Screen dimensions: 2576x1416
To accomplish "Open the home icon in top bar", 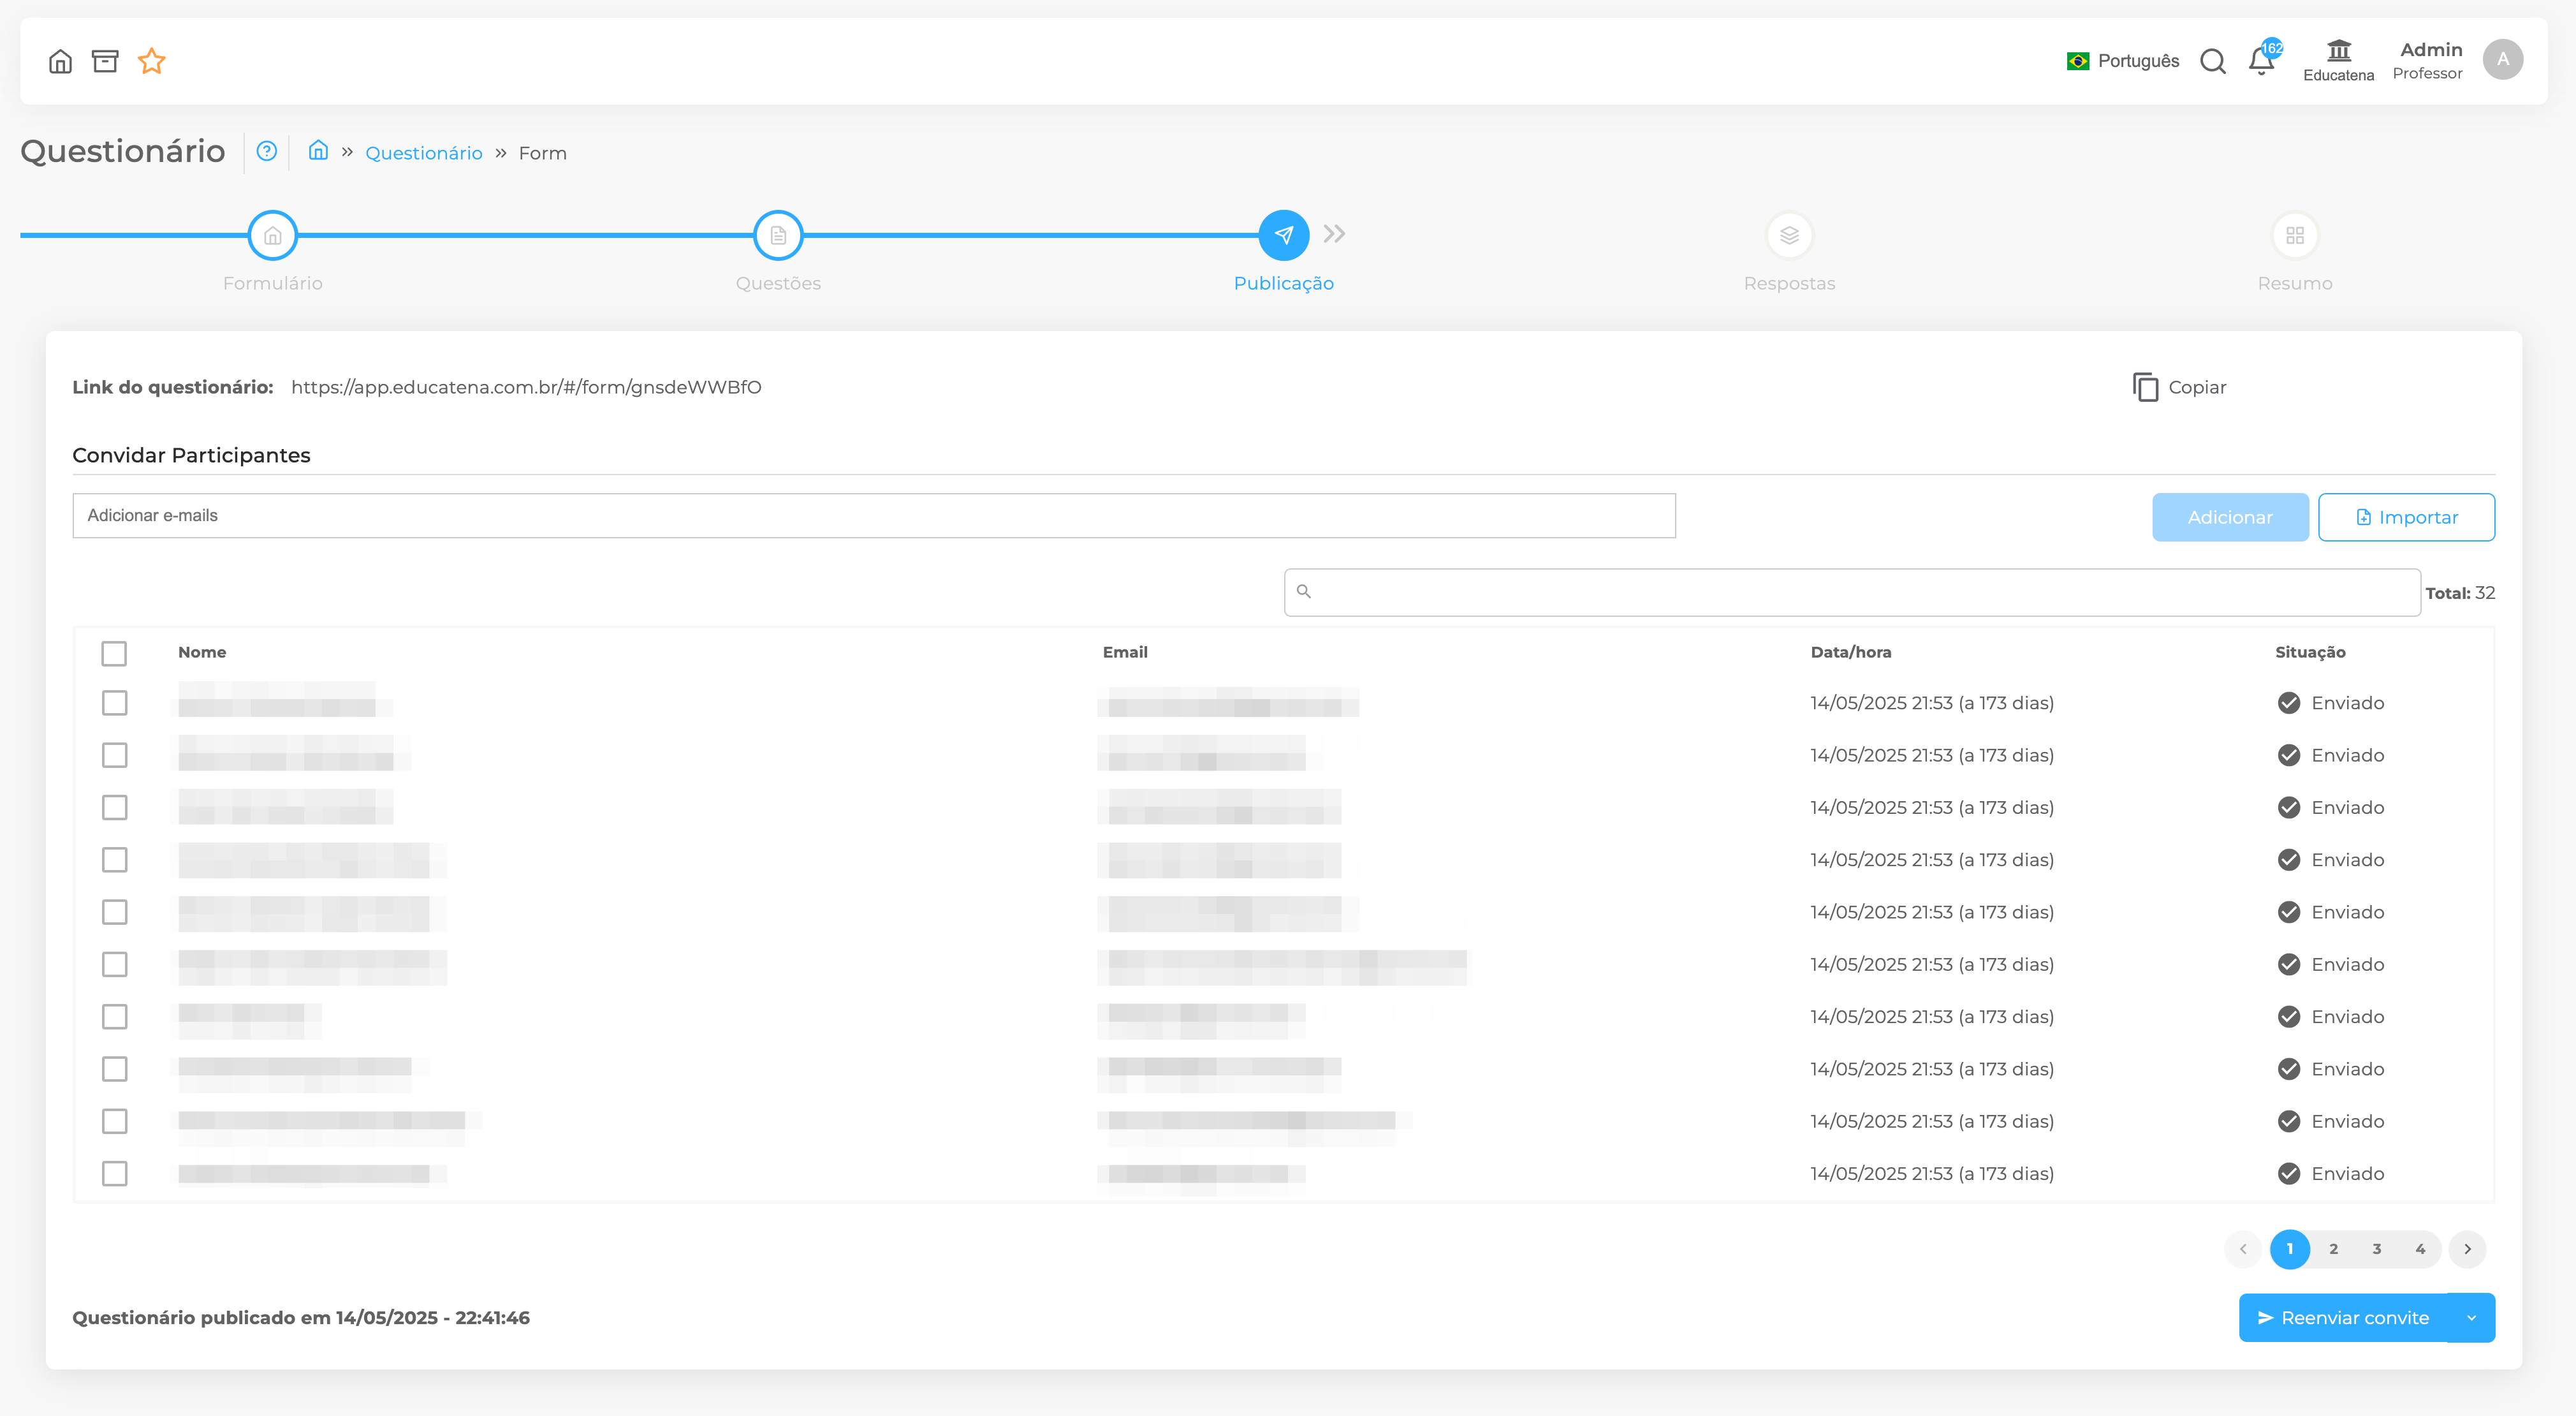I will (60, 62).
